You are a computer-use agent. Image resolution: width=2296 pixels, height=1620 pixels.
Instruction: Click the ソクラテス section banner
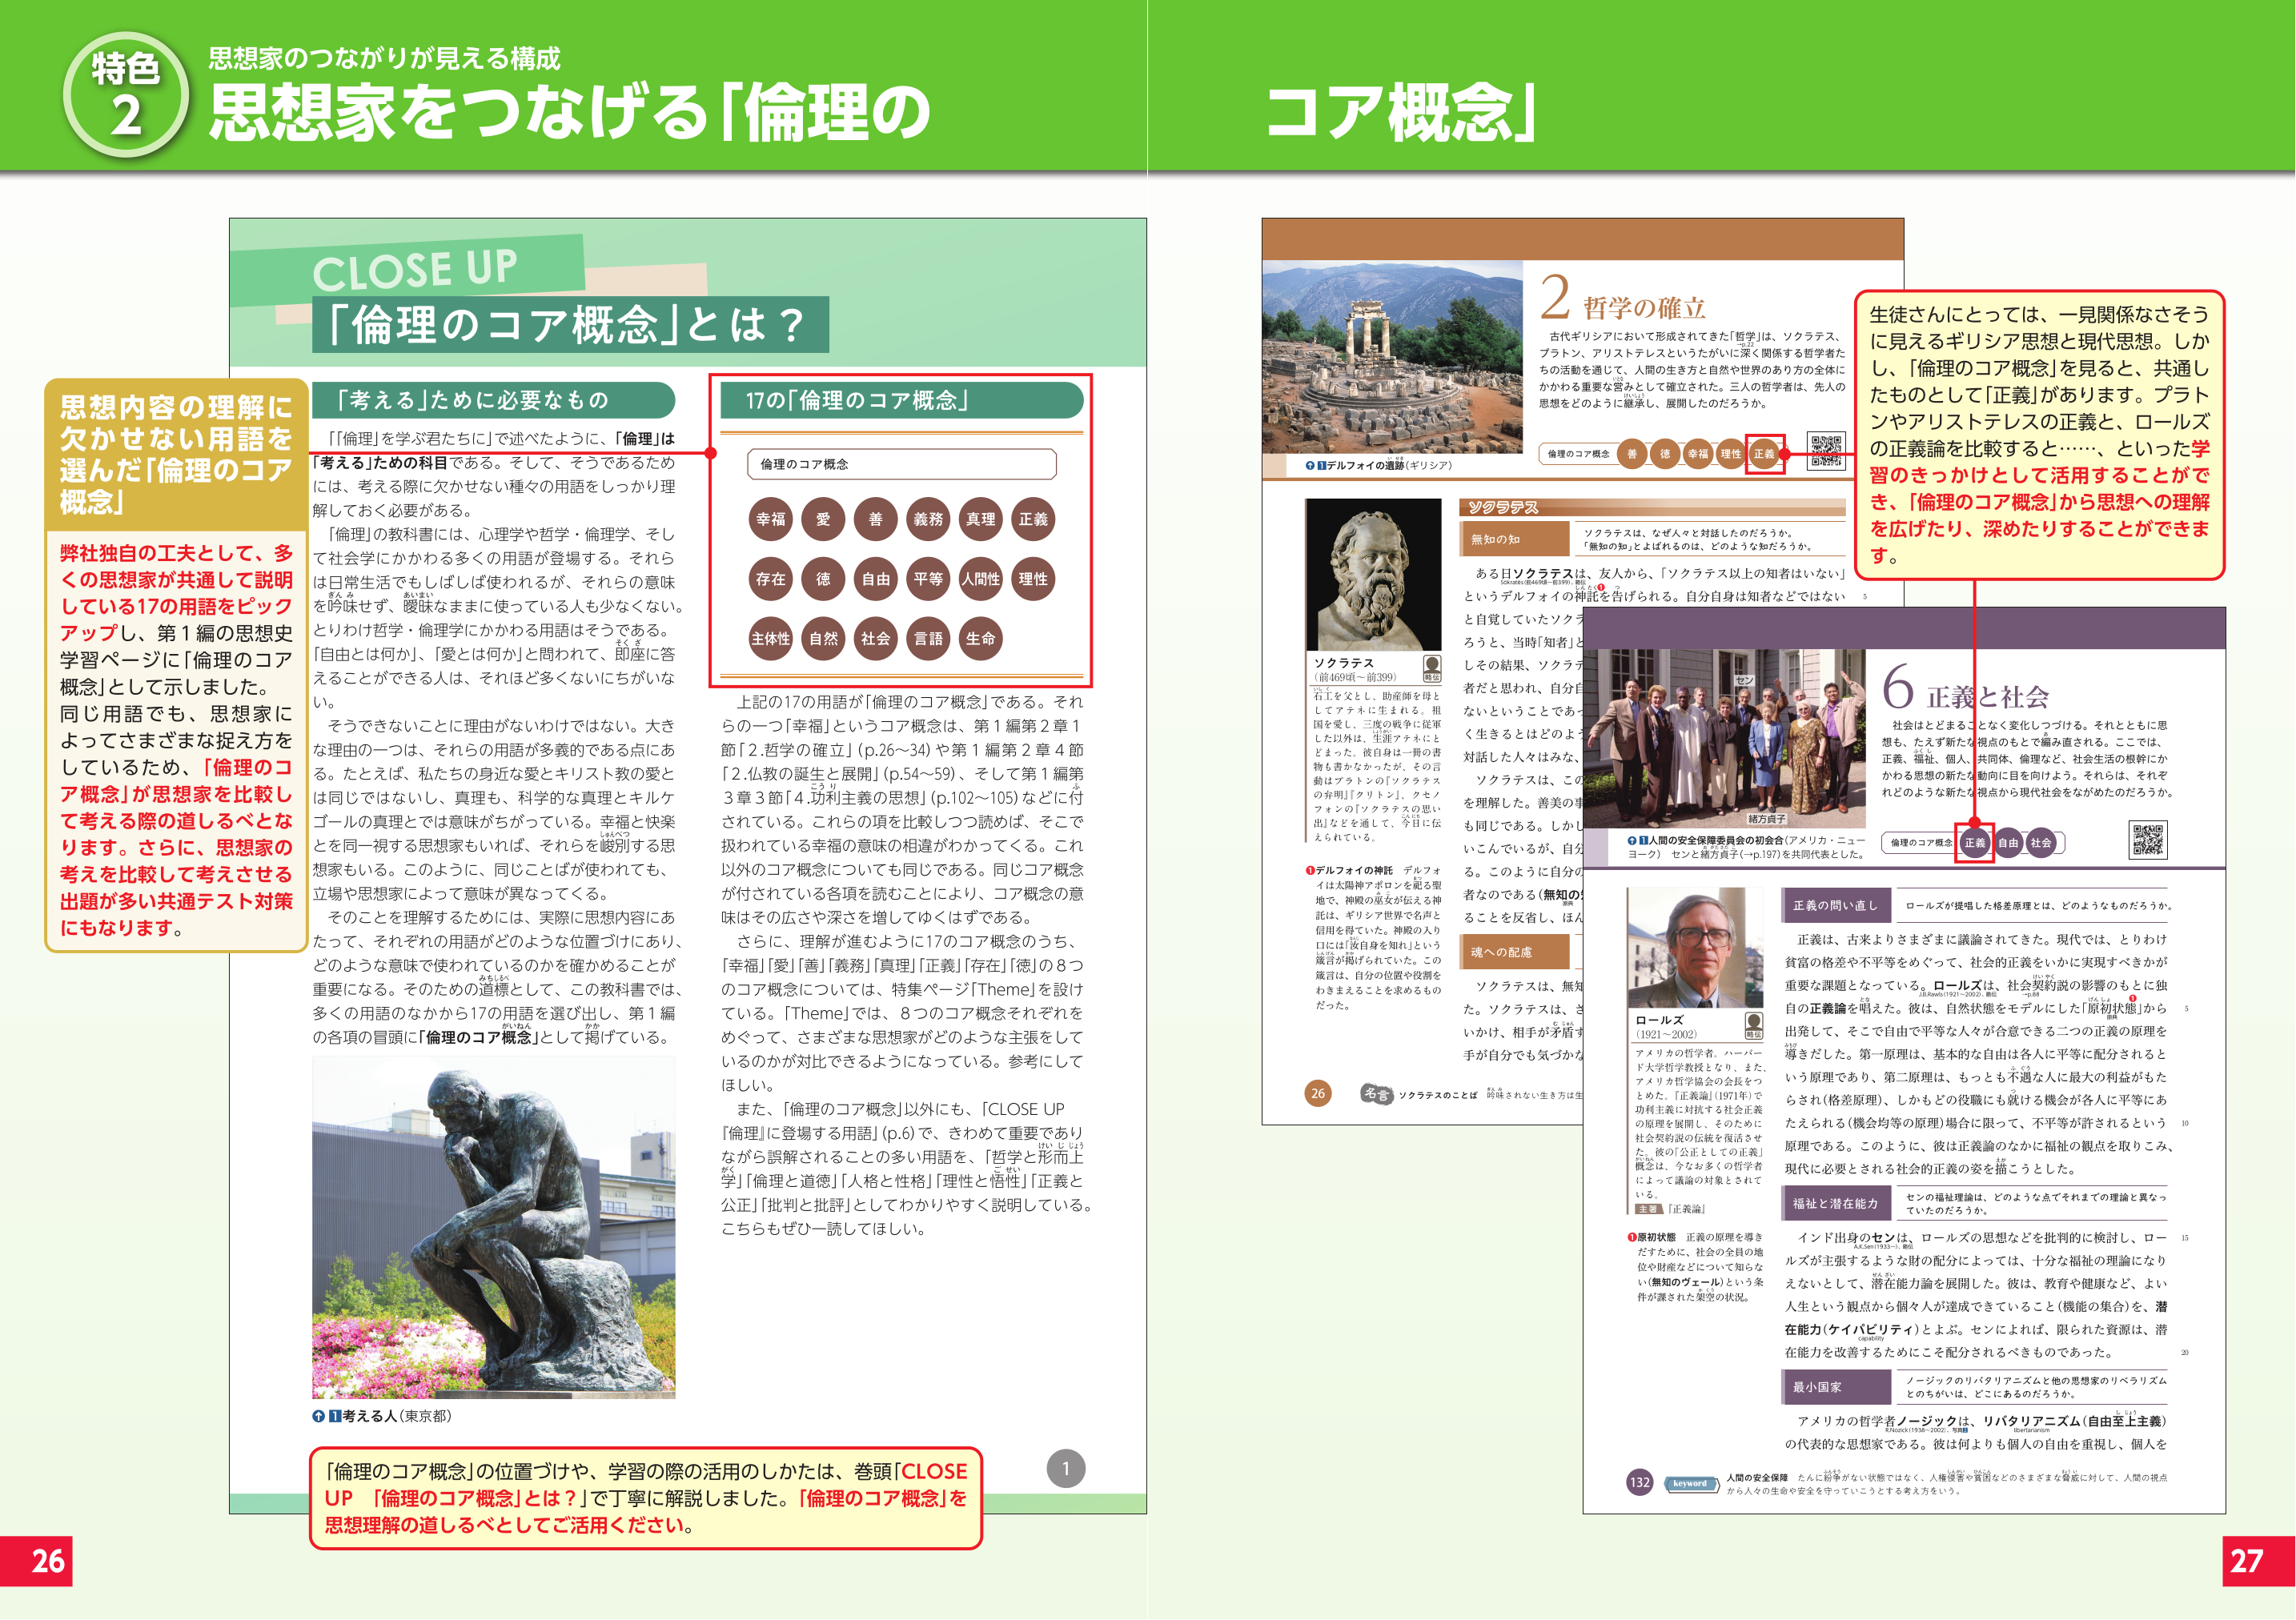(1652, 507)
